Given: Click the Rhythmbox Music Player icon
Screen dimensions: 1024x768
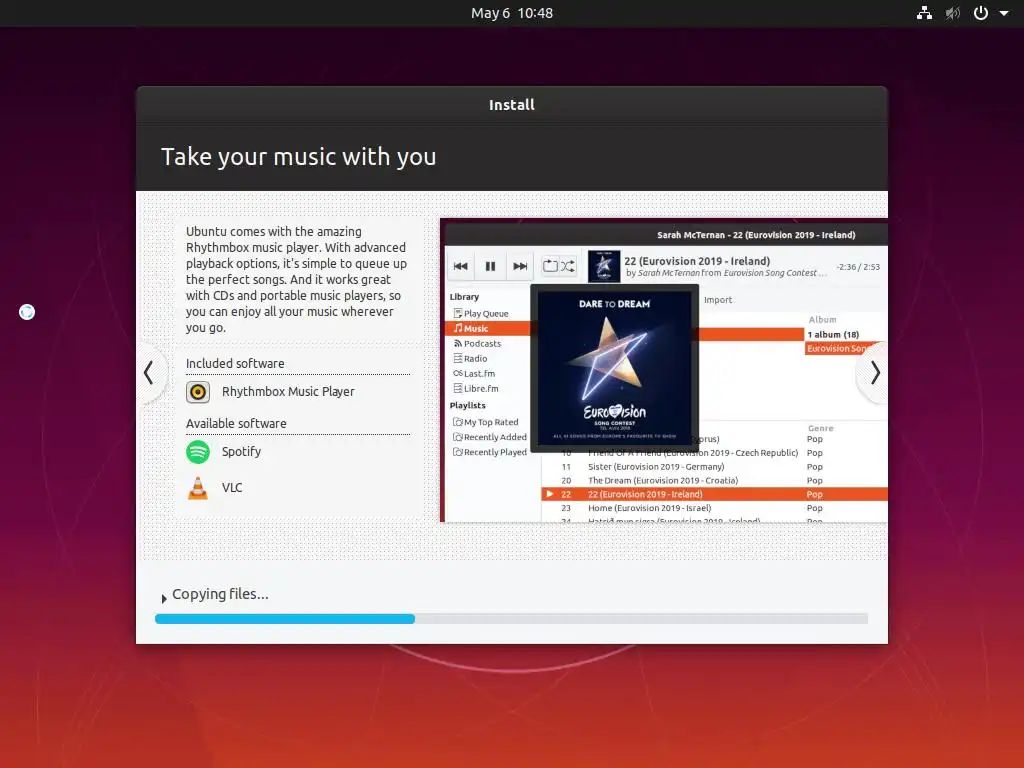Looking at the screenshot, I should click(x=198, y=392).
